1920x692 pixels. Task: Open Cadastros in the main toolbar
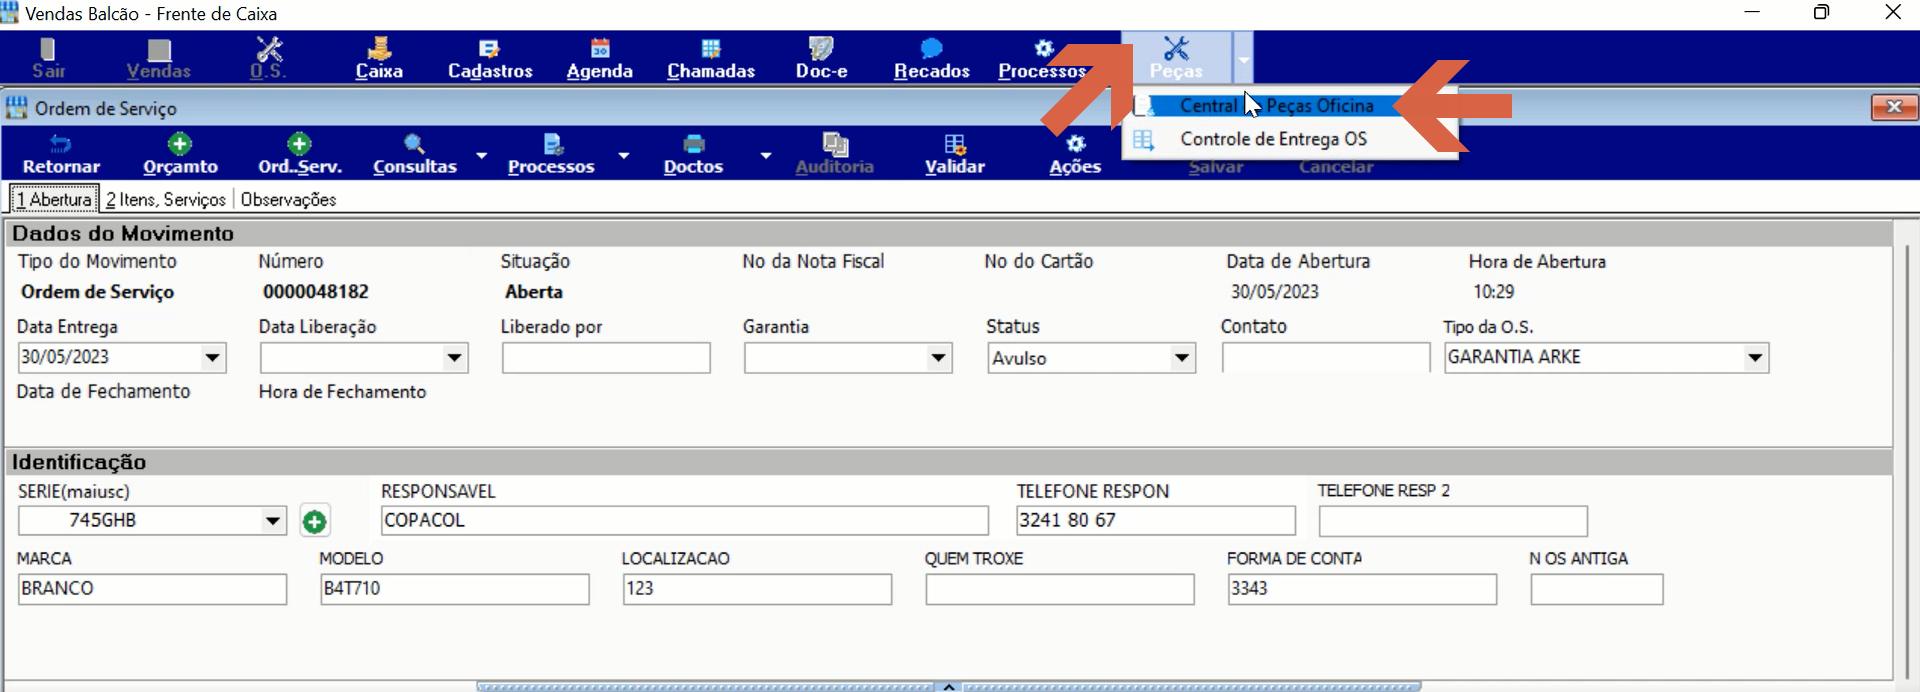[x=490, y=58]
